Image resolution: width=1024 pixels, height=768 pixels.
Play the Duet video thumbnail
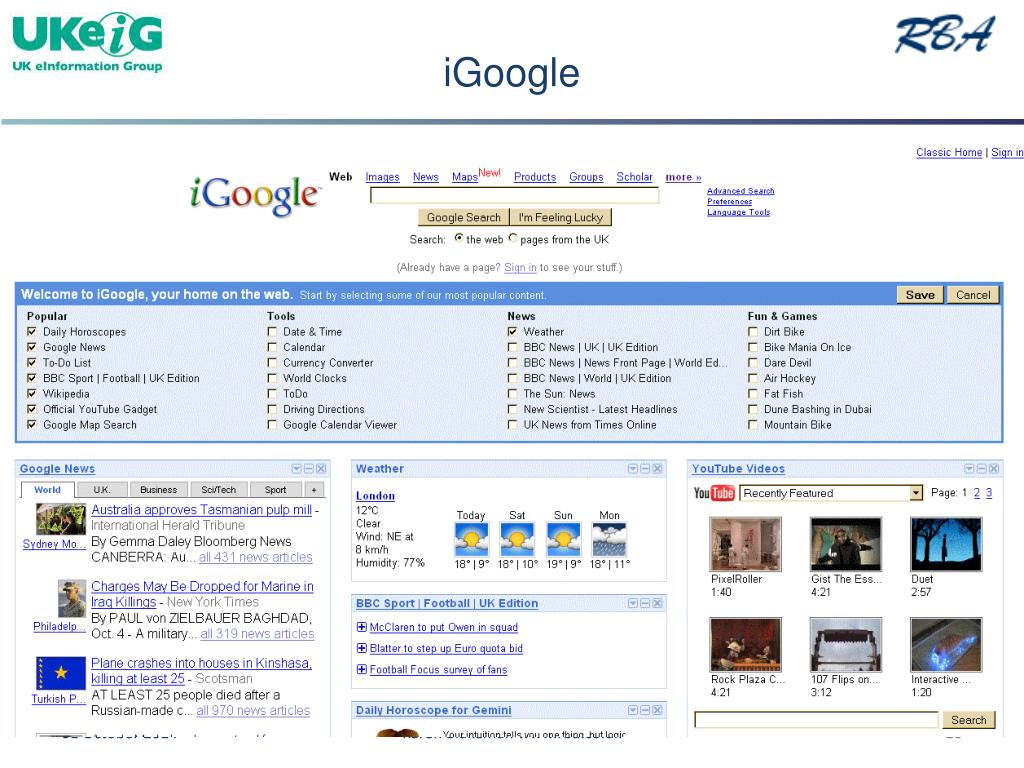coord(946,544)
